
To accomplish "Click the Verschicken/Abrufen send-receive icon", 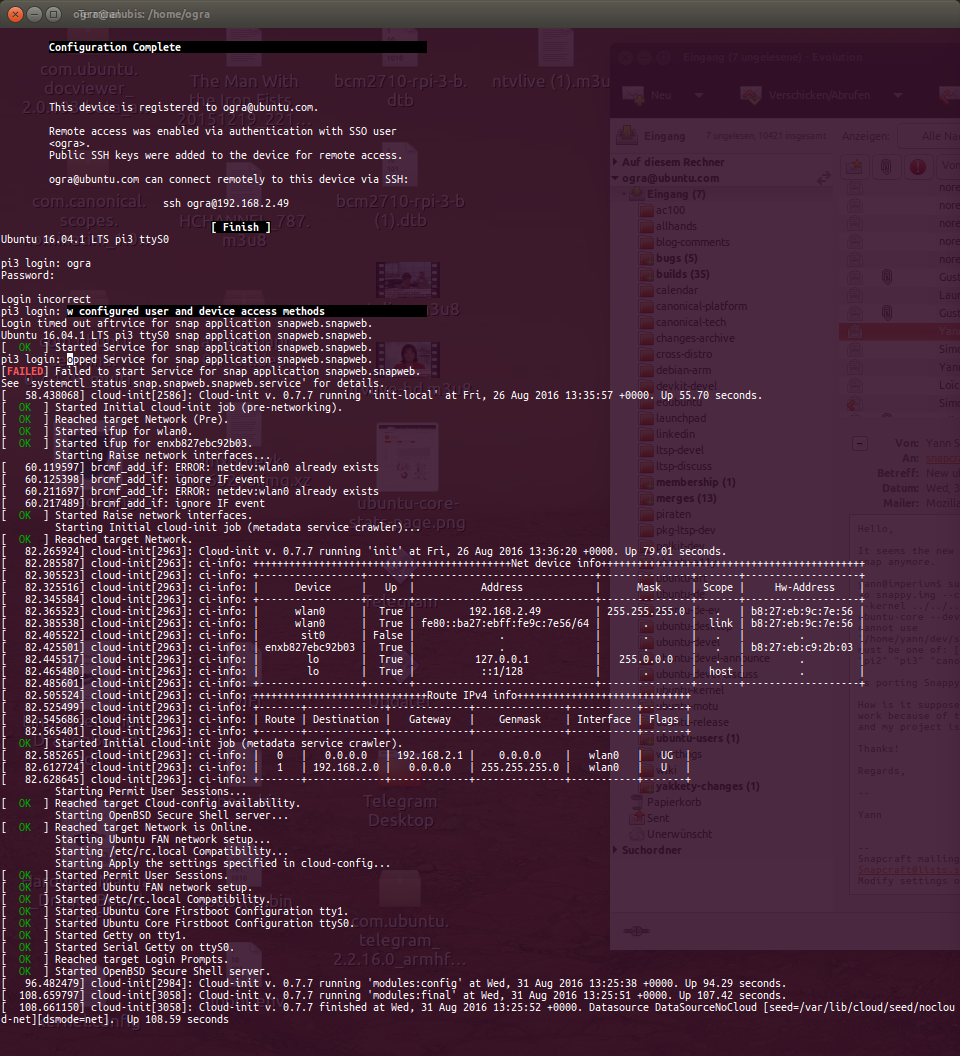I will tap(751, 95).
